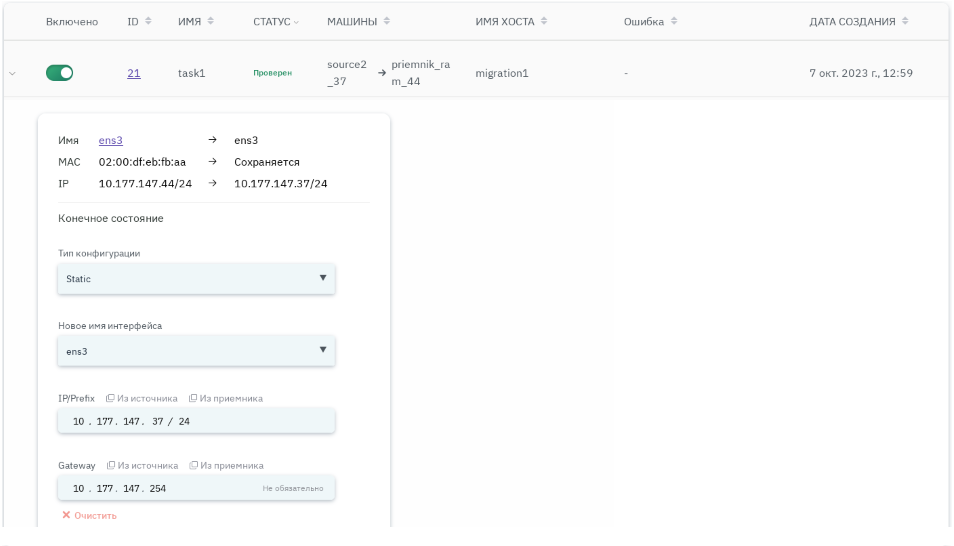The height and width of the screenshot is (546, 954).
Task: Open task ID 21 link
Action: 134,73
